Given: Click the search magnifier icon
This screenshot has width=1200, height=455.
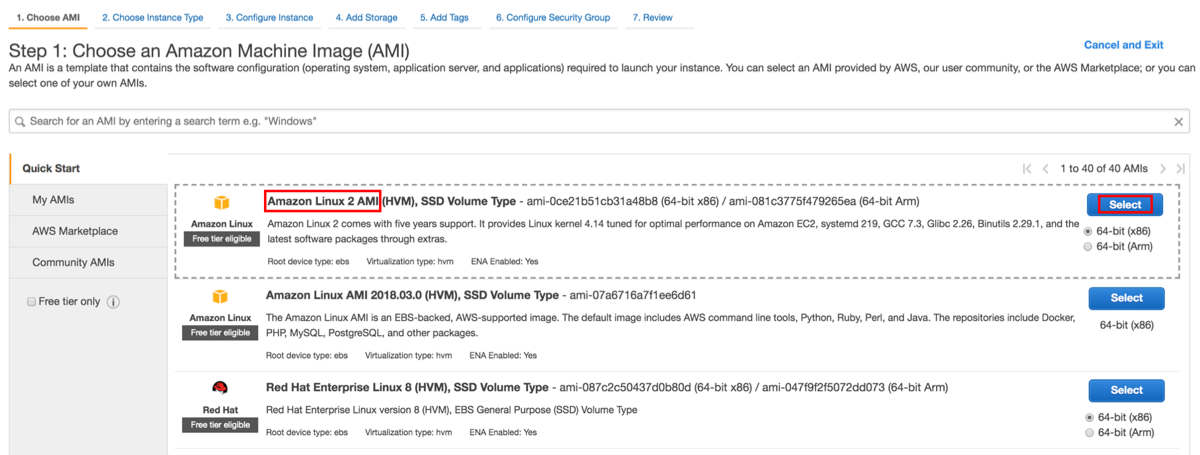Looking at the screenshot, I should pyautogui.click(x=20, y=121).
